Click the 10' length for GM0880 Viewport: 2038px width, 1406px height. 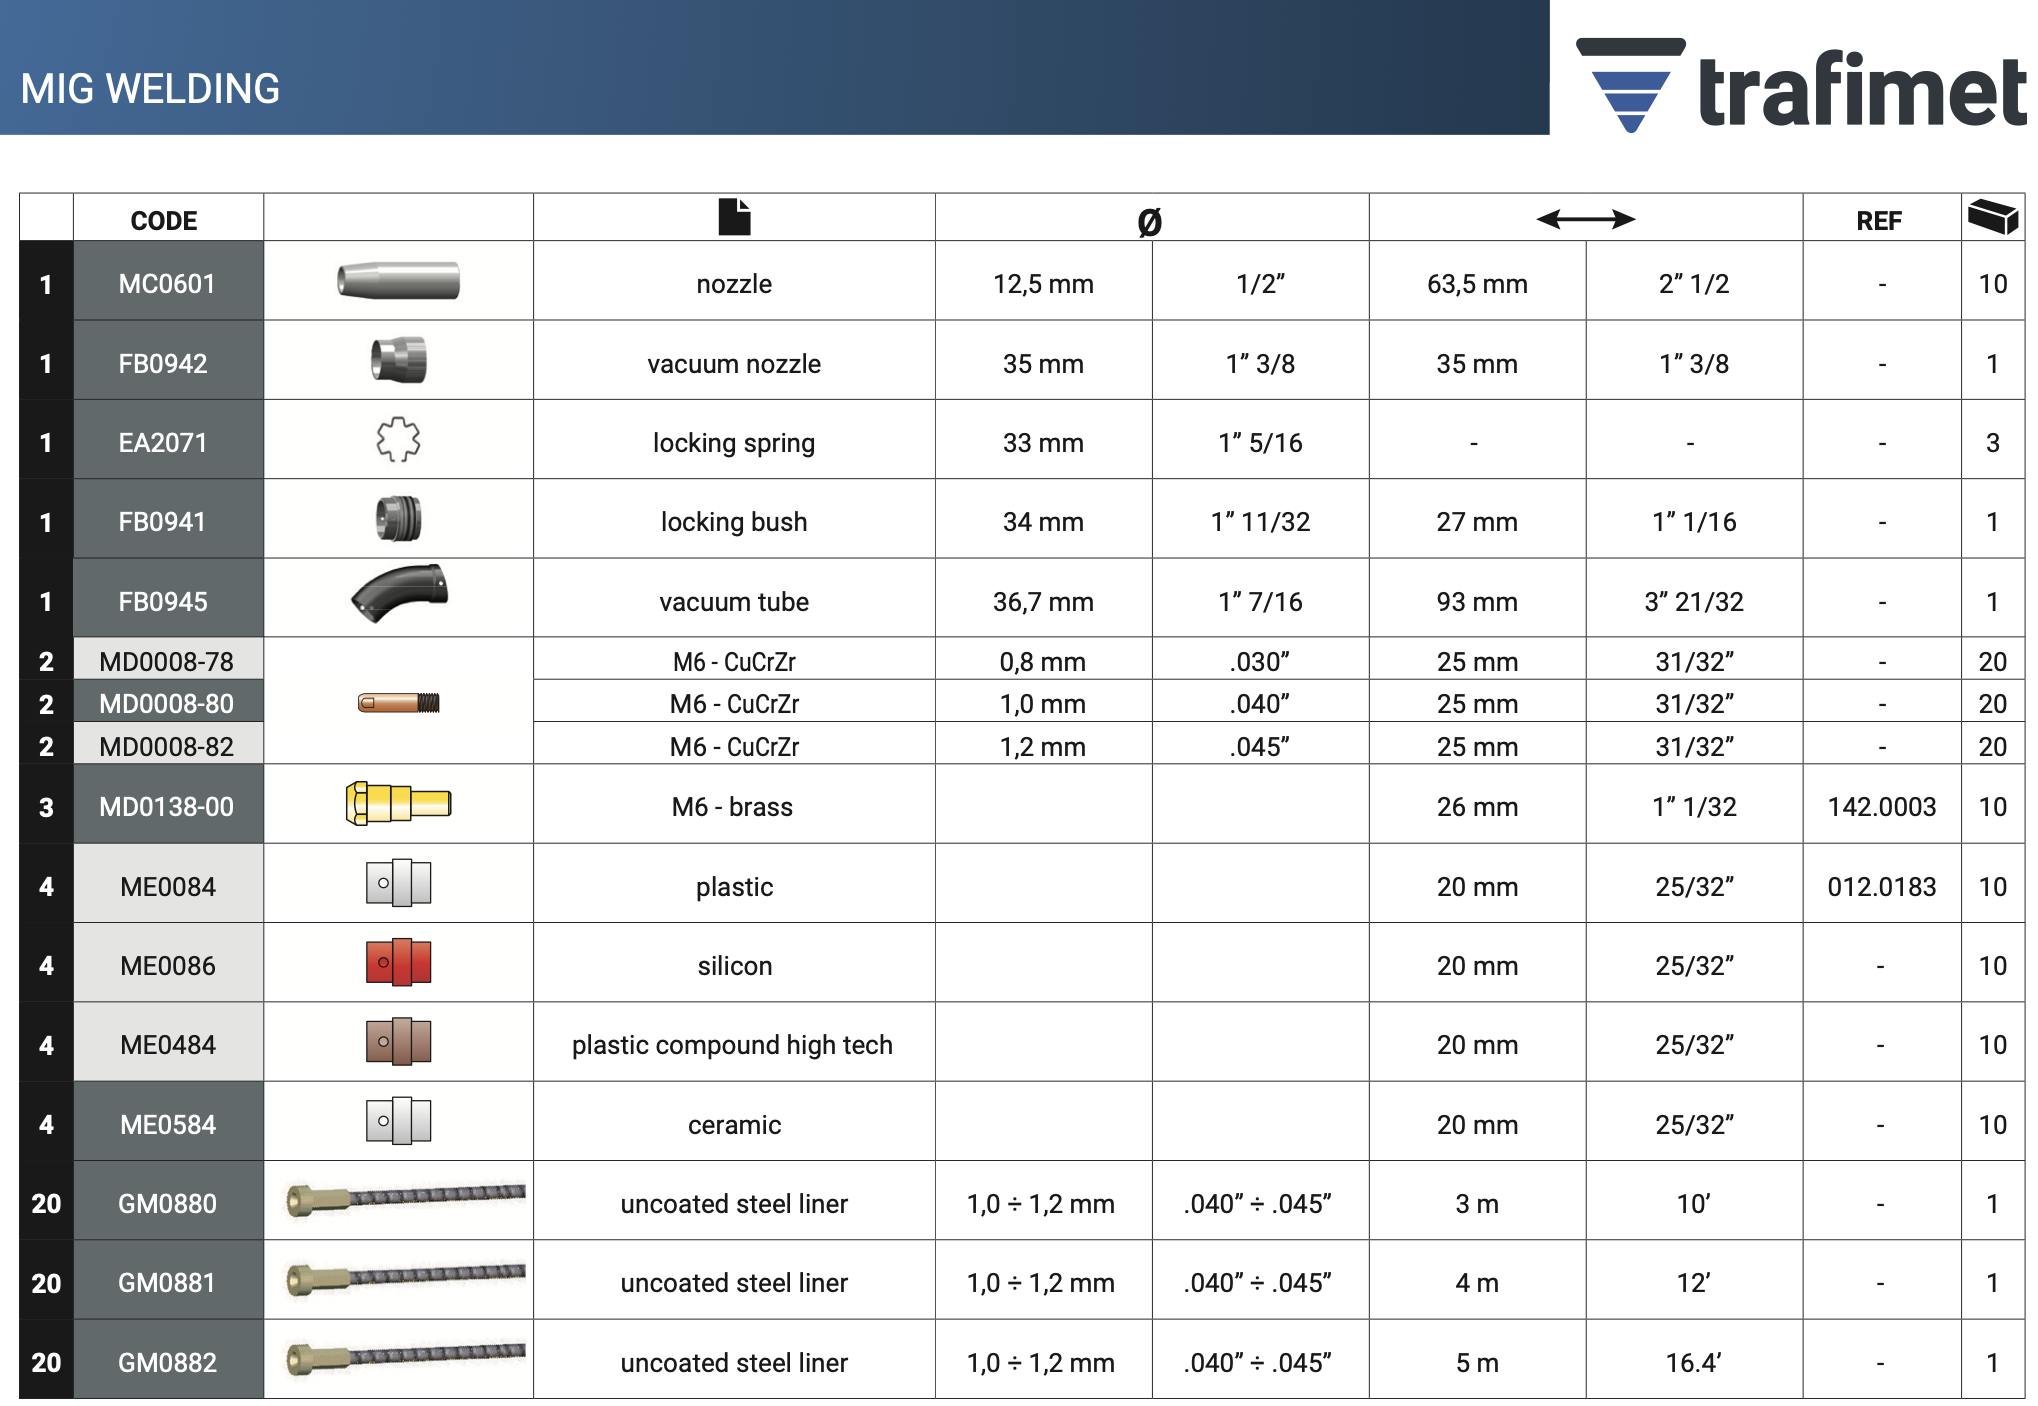click(x=1694, y=1204)
